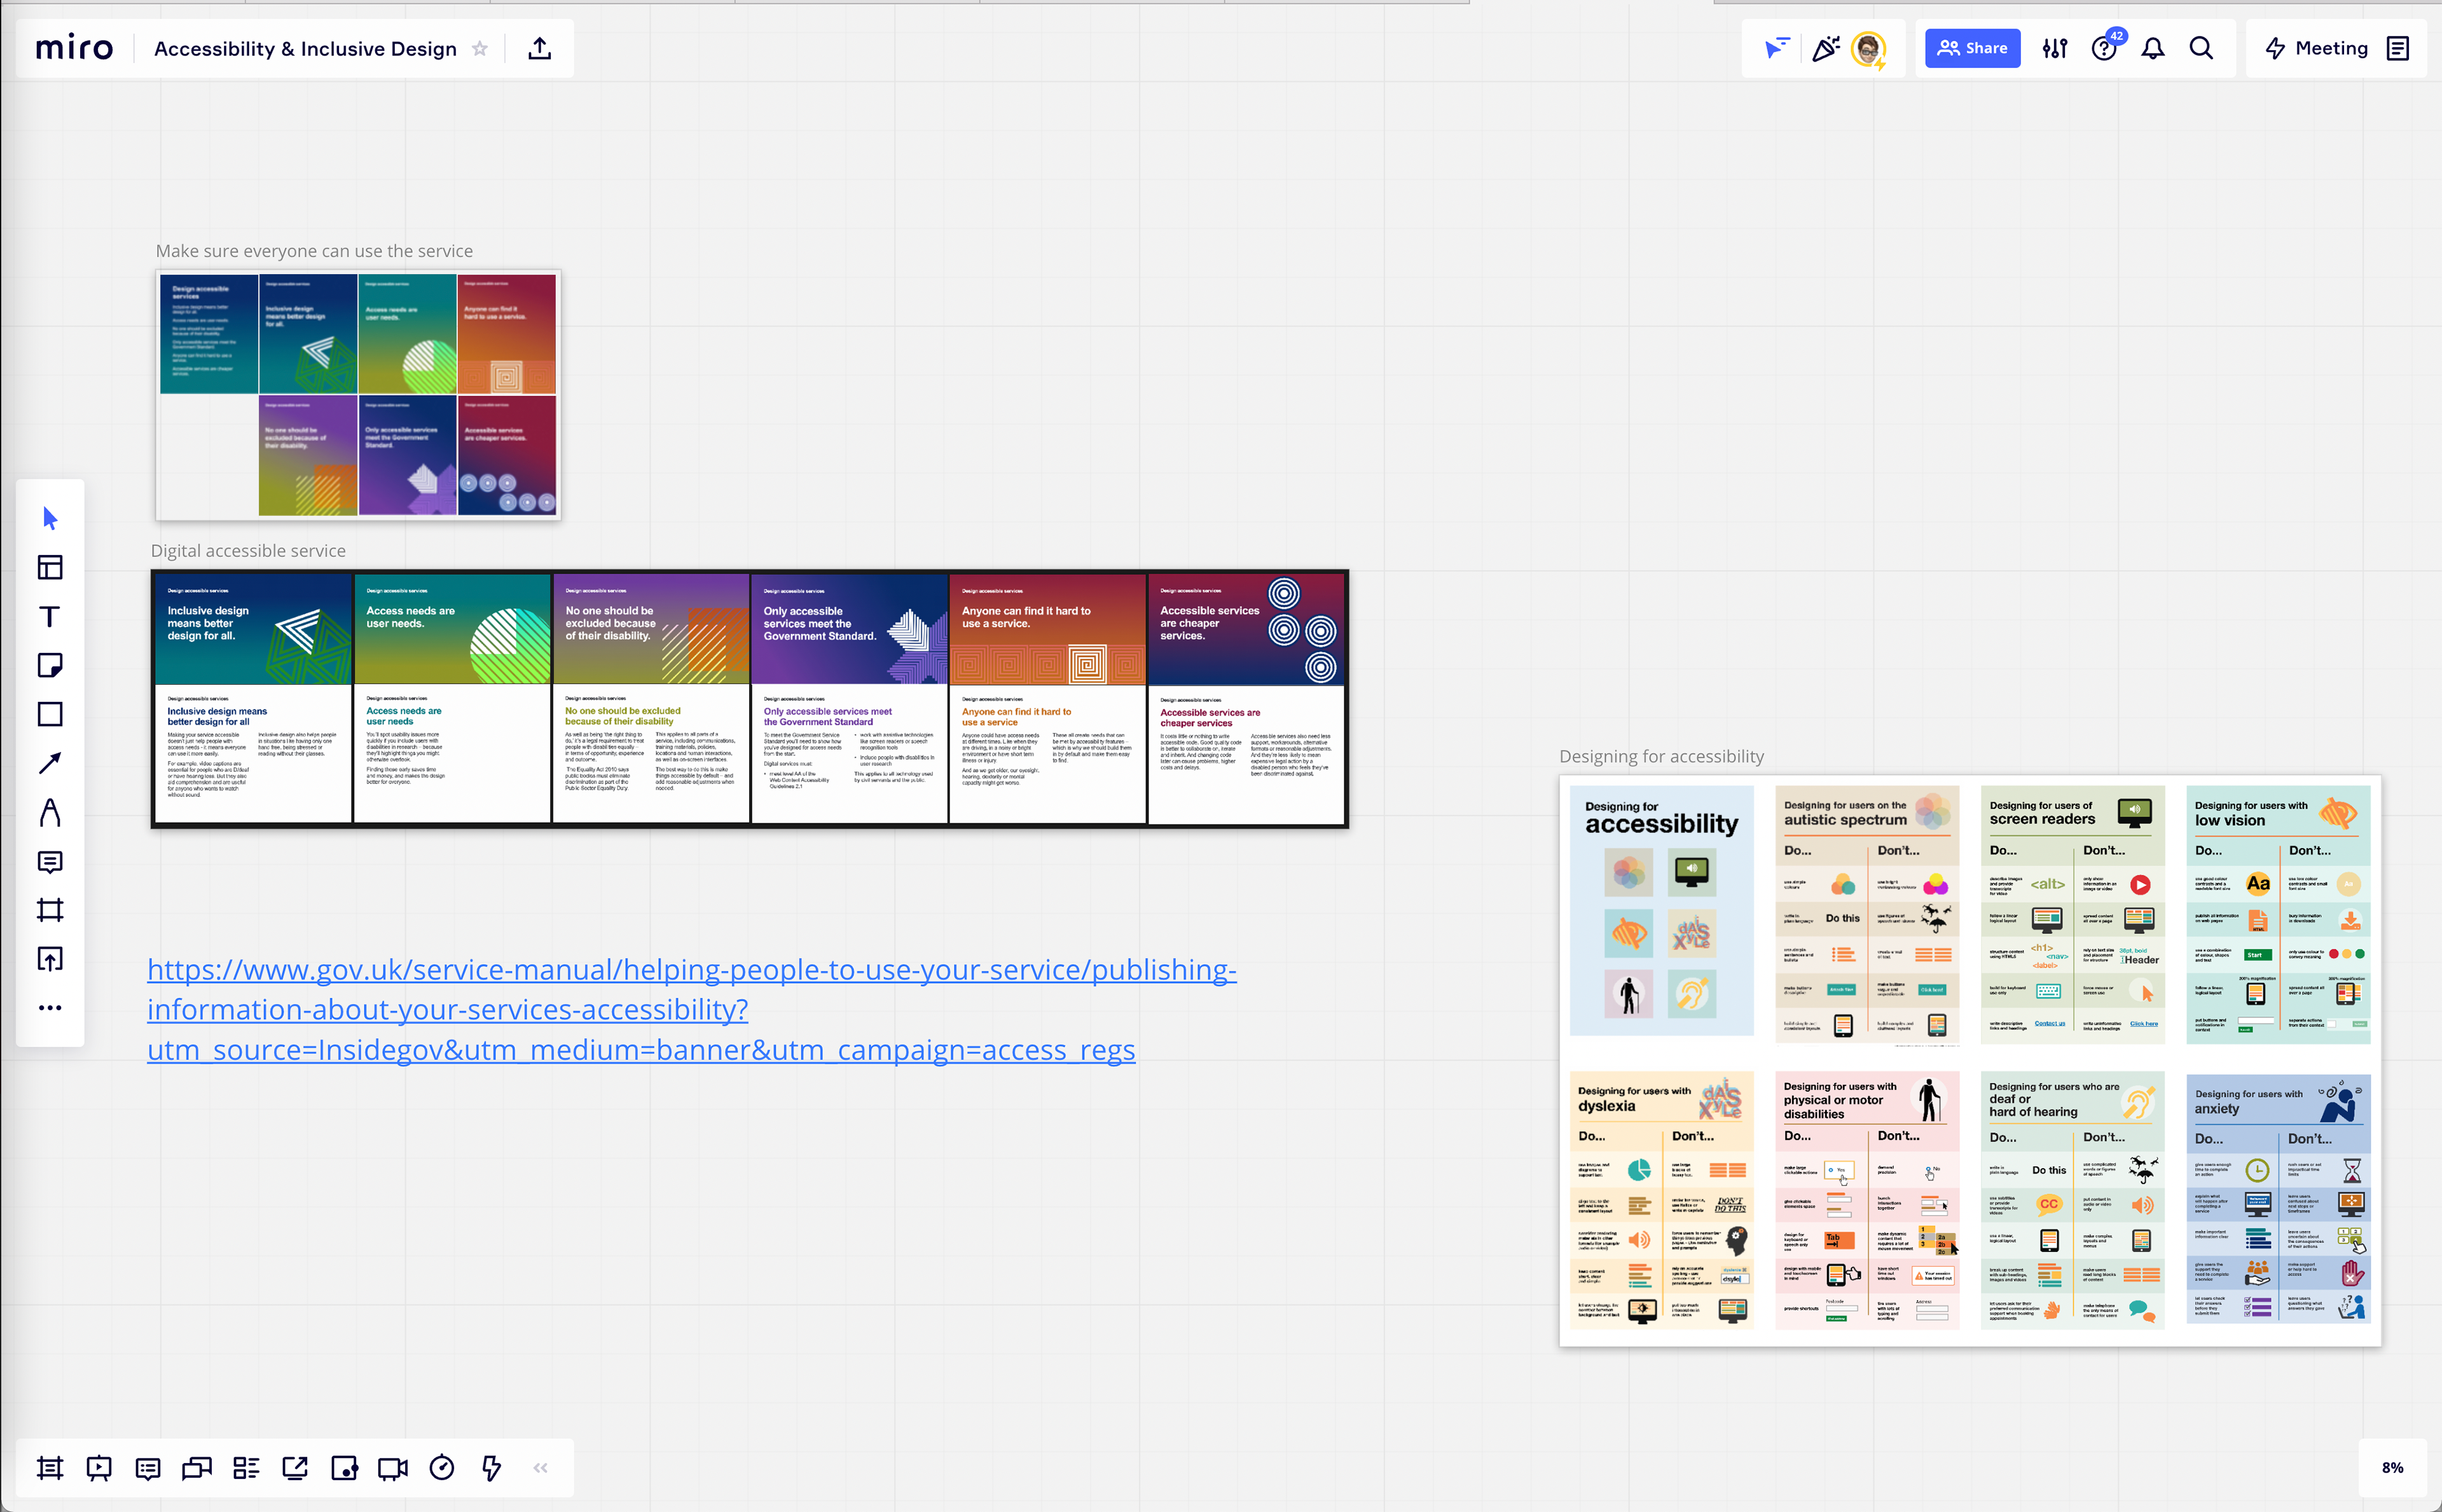Screen dimensions: 2442x1512
Task: Expand more tools with three dots
Action: 50,1008
